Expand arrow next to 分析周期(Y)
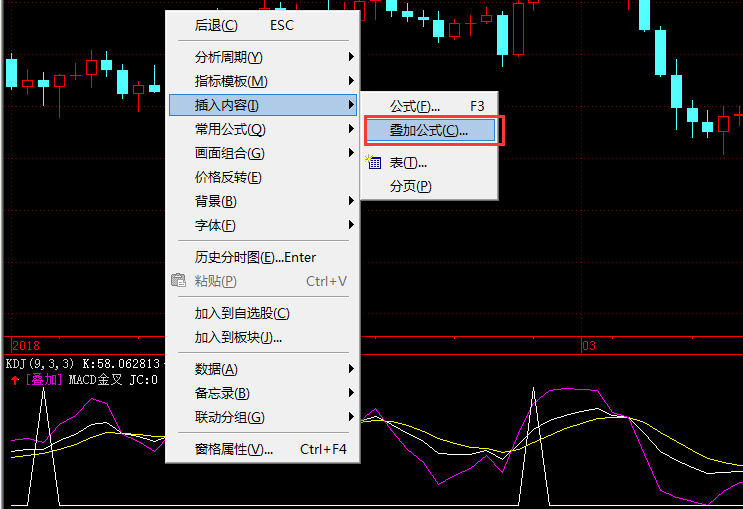743x509 pixels. click(351, 57)
